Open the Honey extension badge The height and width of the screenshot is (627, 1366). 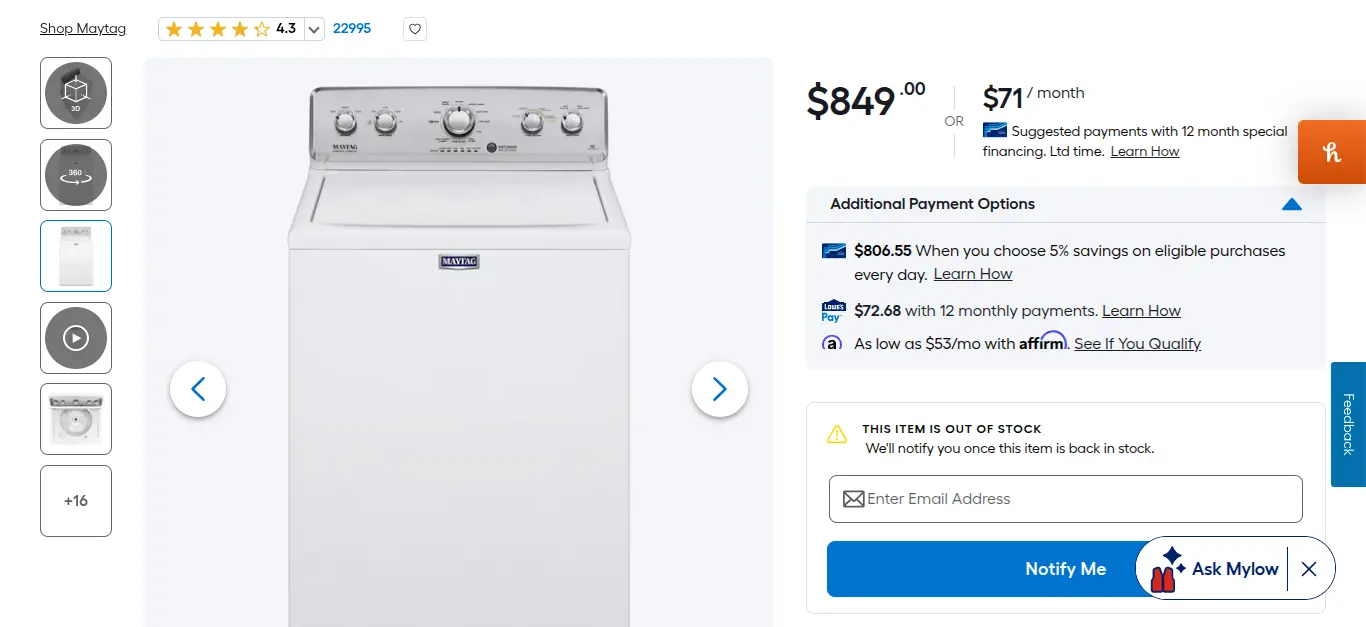tap(1332, 152)
